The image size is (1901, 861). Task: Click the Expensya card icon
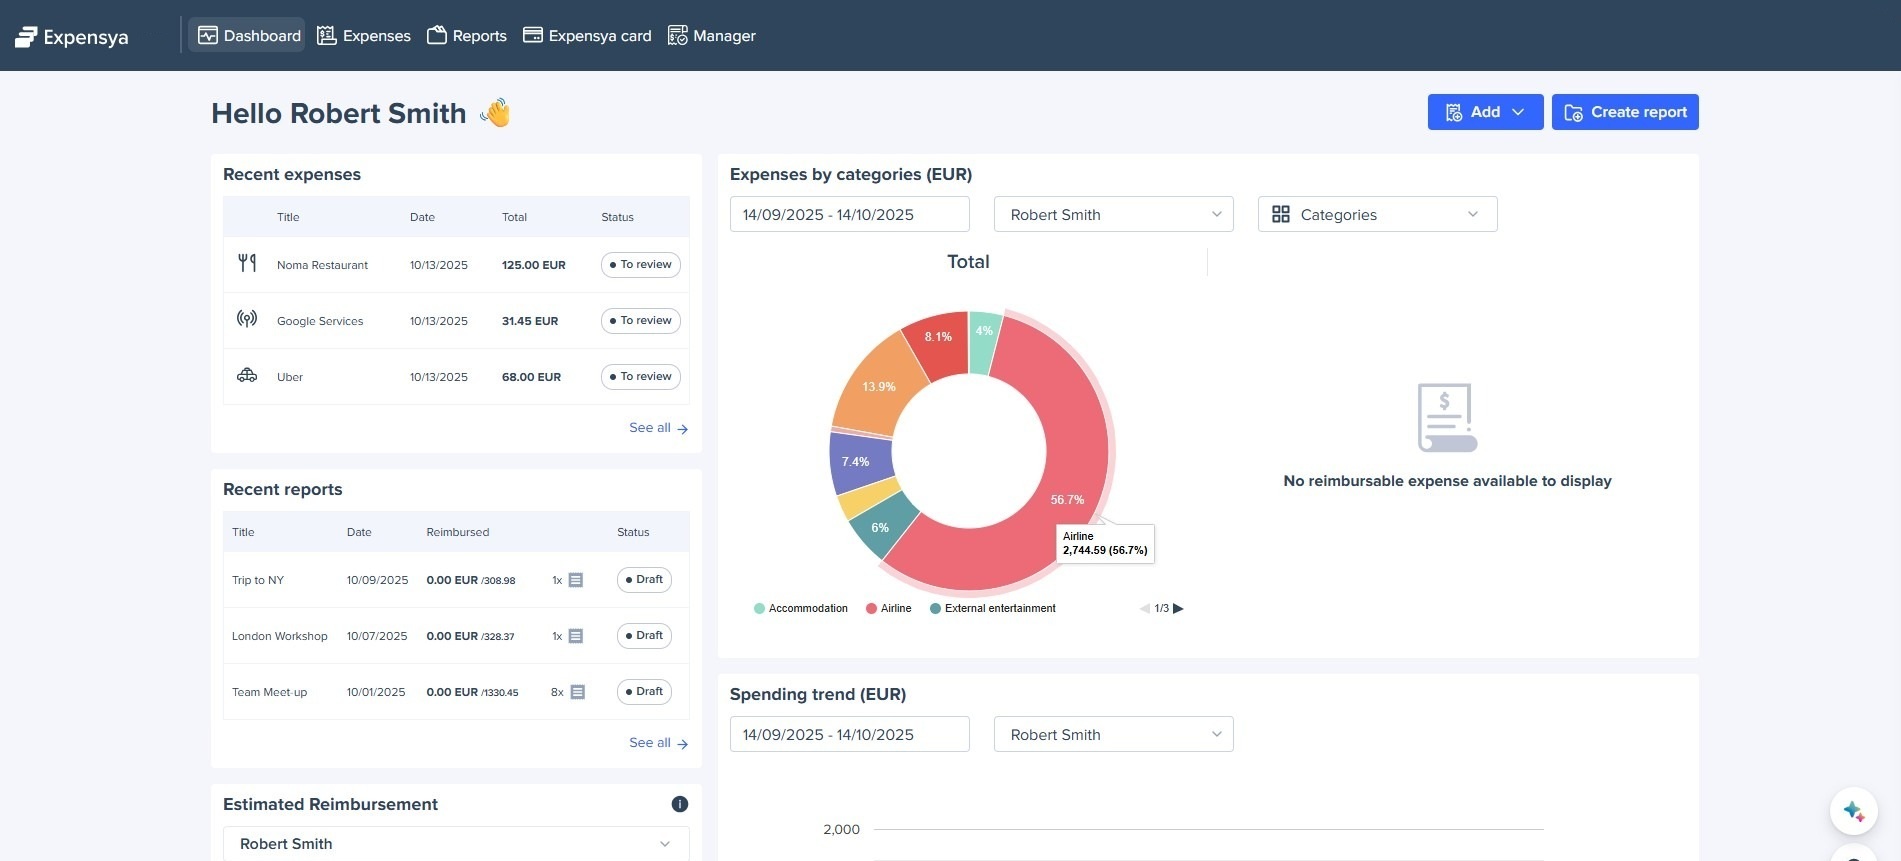533,36
